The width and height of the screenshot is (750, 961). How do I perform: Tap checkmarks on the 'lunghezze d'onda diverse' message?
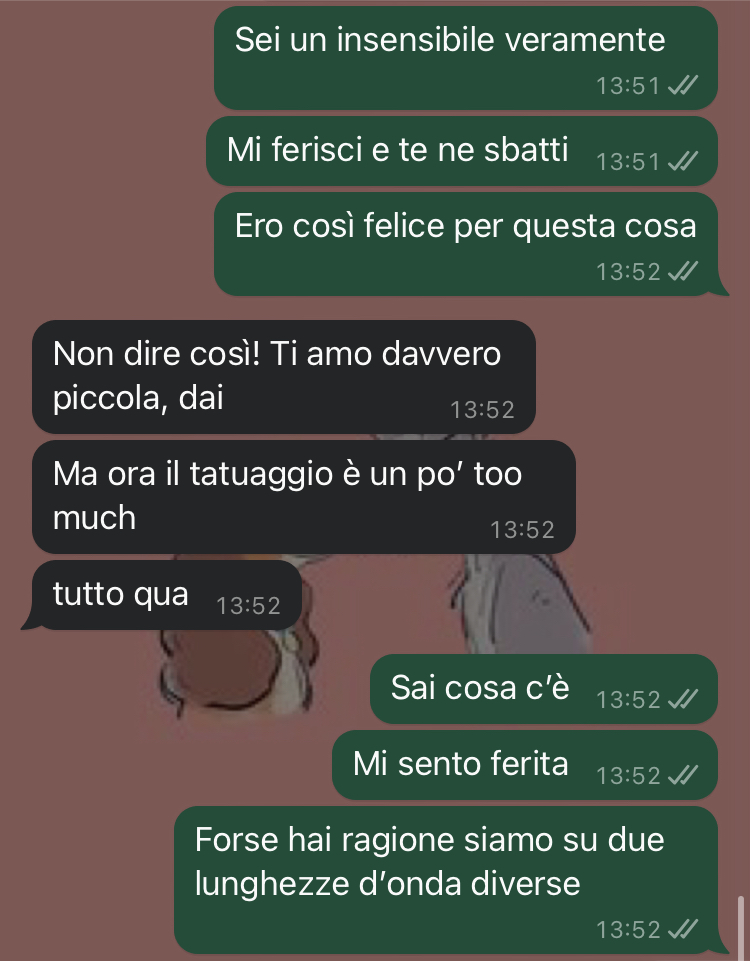coord(683,929)
